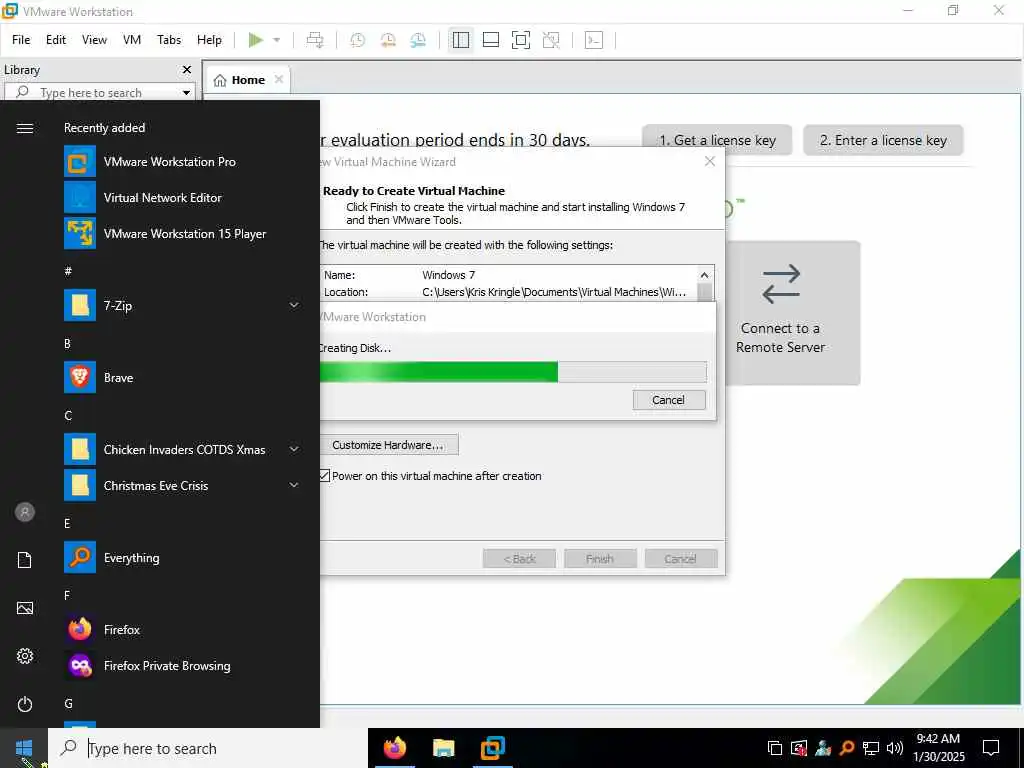
Task: Open the notification center icon
Action: (x=991, y=748)
